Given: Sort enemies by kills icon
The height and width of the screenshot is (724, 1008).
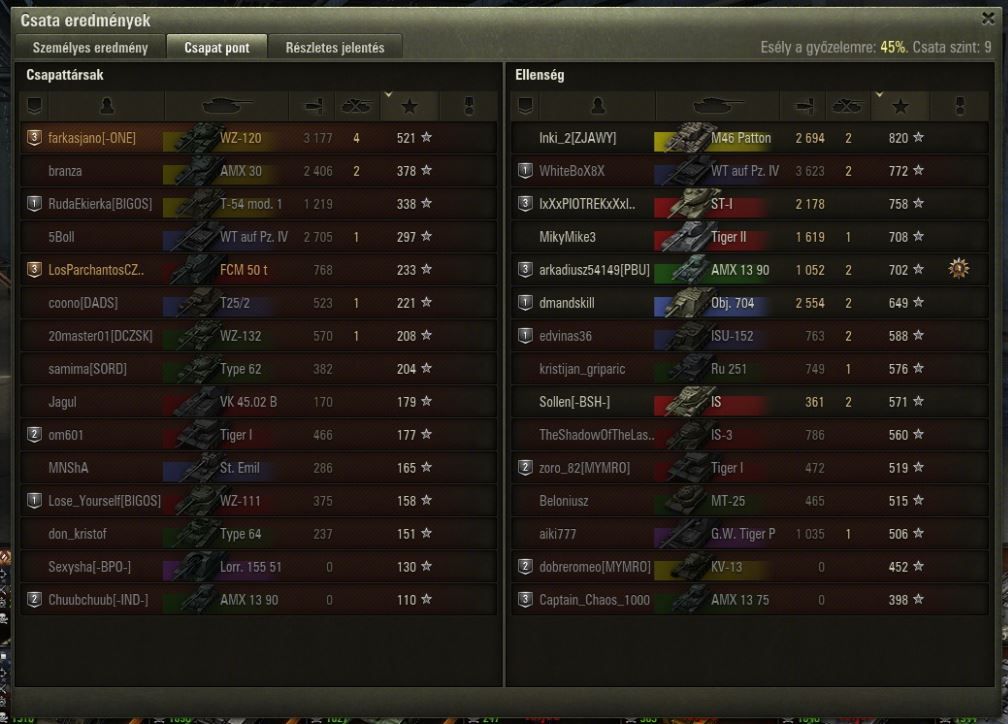Looking at the screenshot, I should [x=848, y=105].
